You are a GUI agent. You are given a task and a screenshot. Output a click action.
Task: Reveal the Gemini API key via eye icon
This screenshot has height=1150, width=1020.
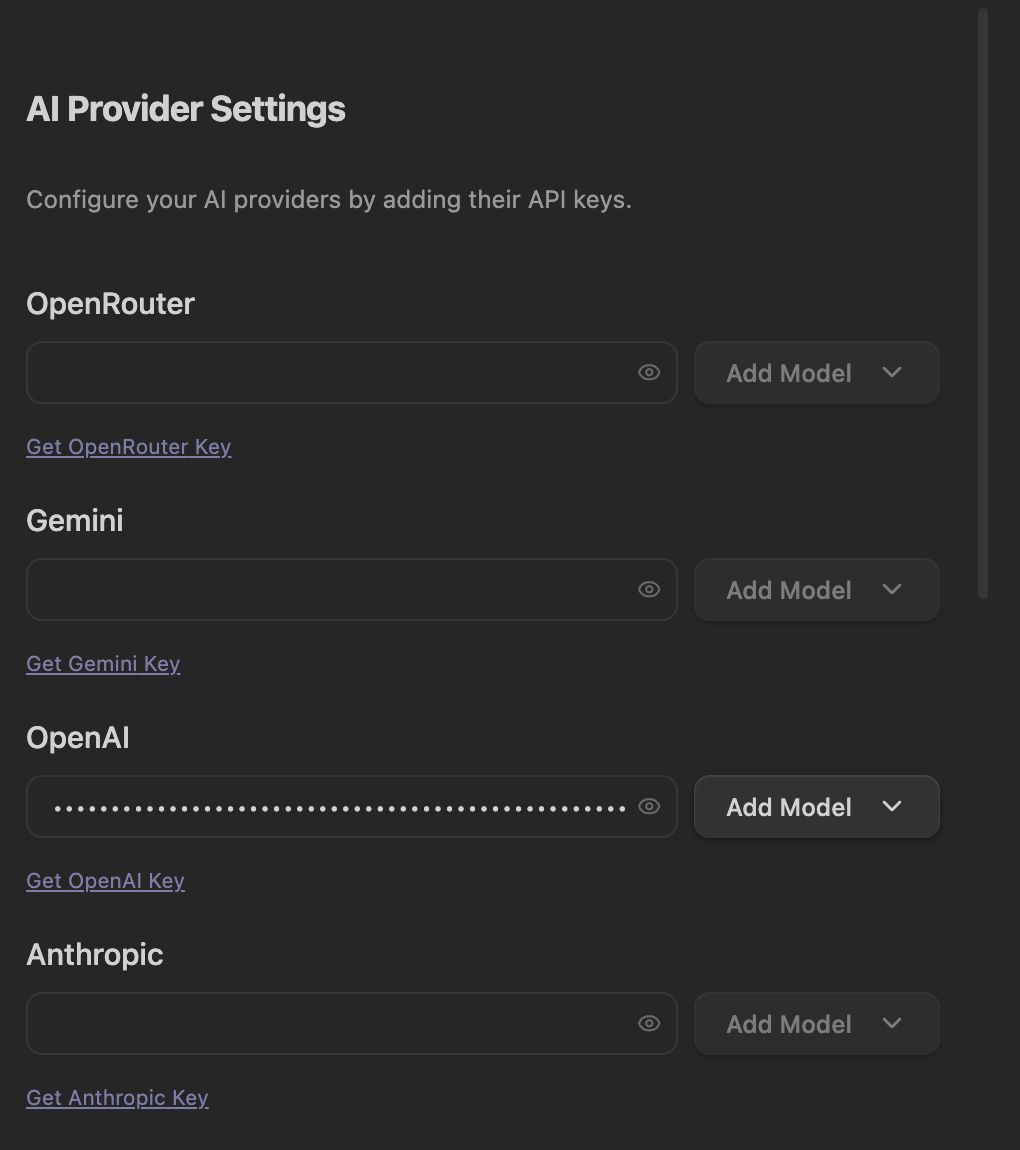tap(649, 590)
